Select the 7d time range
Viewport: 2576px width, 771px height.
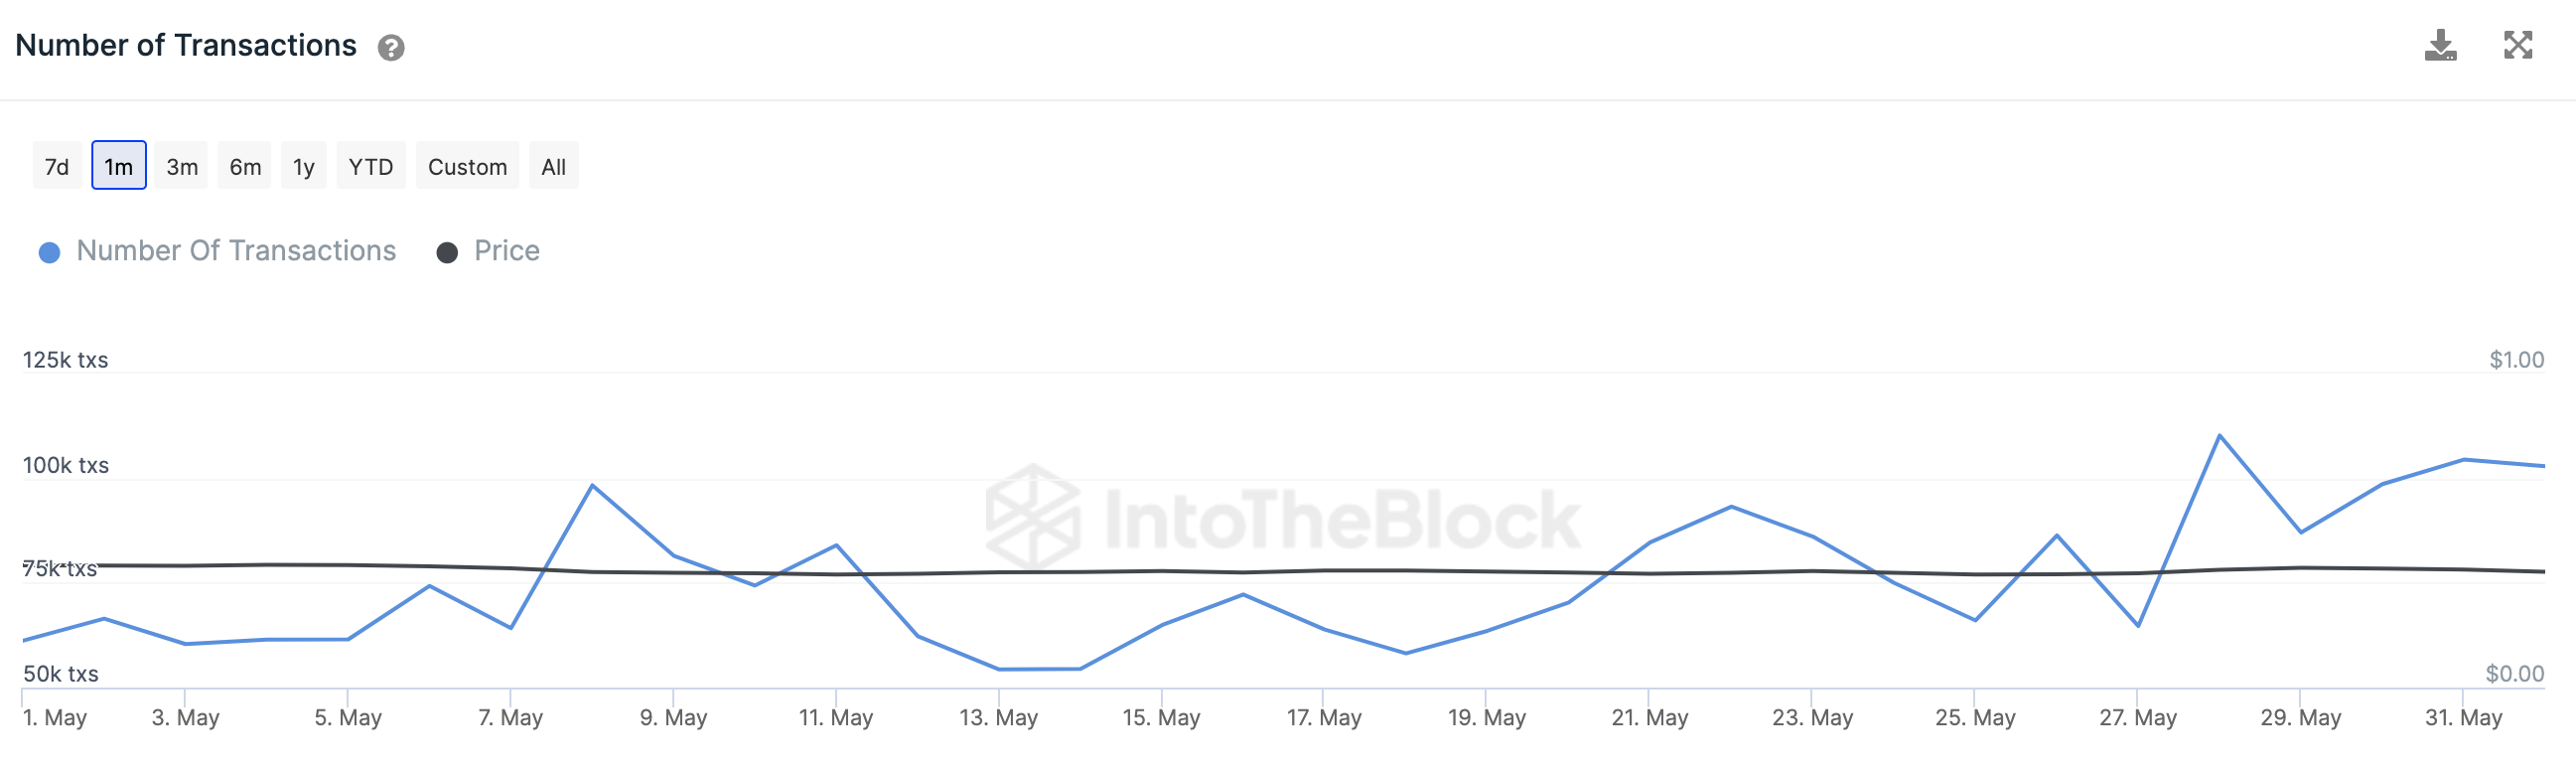[x=57, y=166]
